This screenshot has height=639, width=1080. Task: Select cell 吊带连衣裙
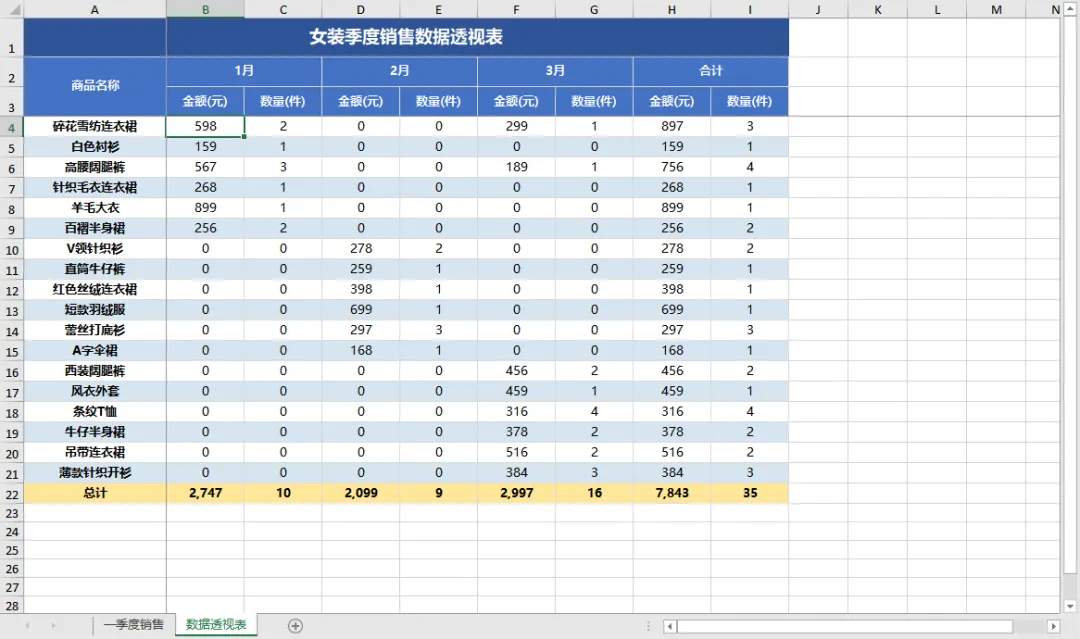[x=95, y=452]
